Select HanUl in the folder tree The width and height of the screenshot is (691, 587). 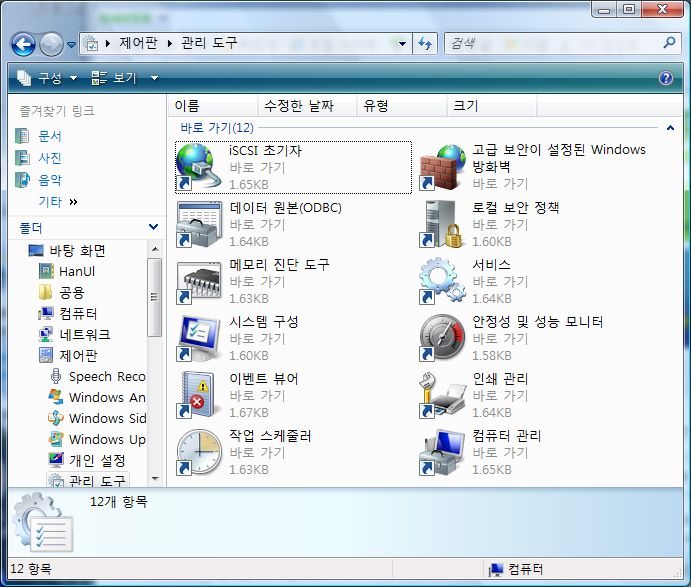tap(77, 271)
